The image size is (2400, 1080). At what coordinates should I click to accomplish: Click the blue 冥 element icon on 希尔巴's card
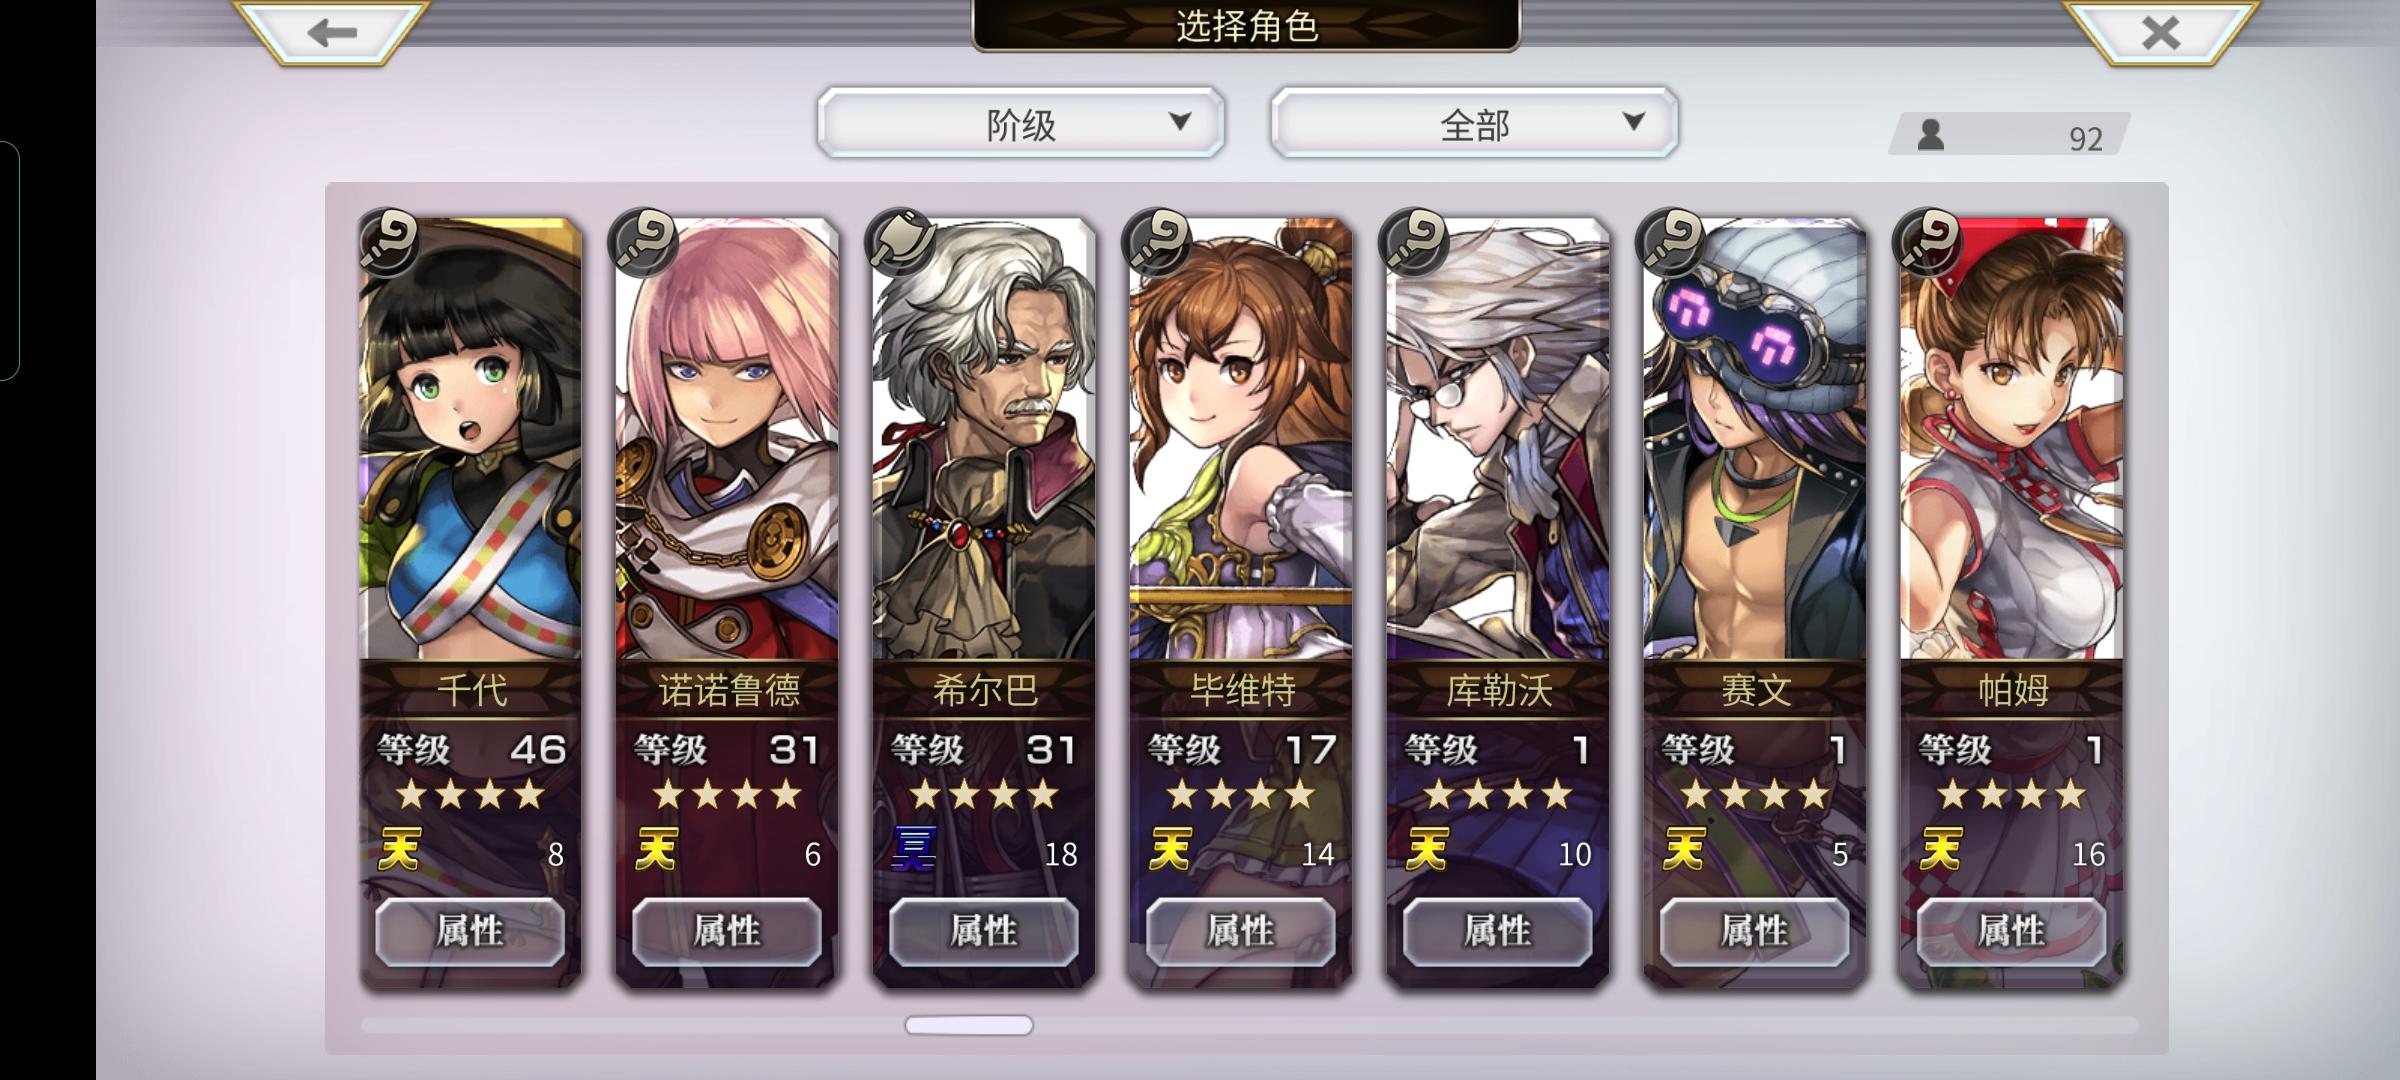click(914, 850)
